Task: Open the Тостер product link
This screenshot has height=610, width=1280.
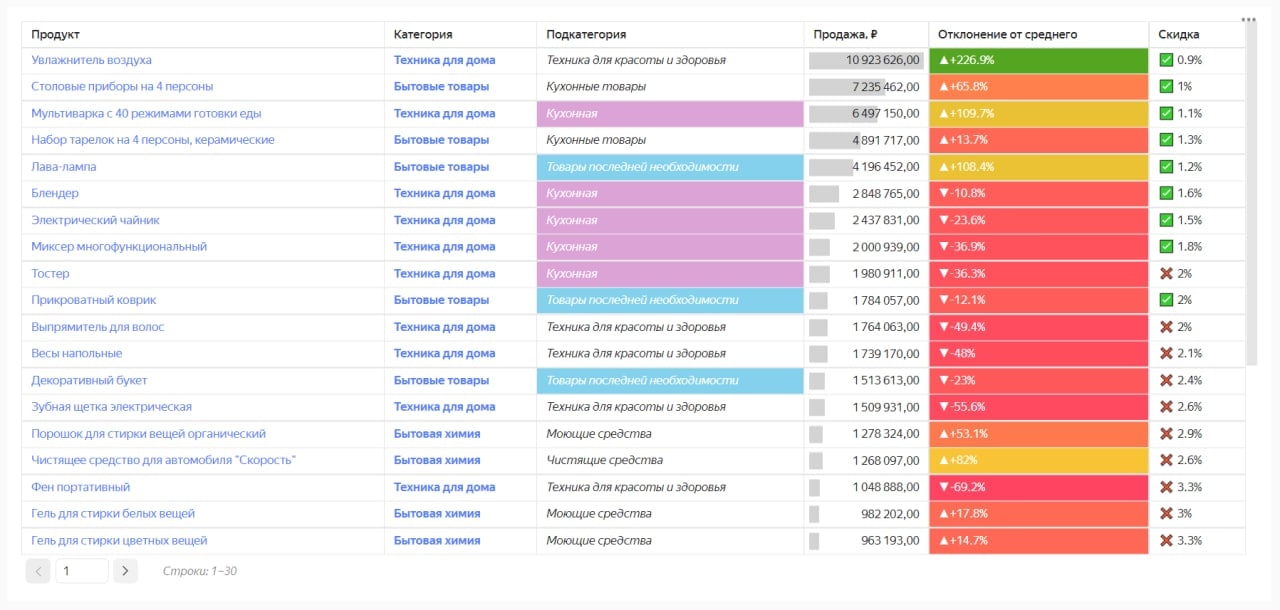Action: [x=50, y=273]
